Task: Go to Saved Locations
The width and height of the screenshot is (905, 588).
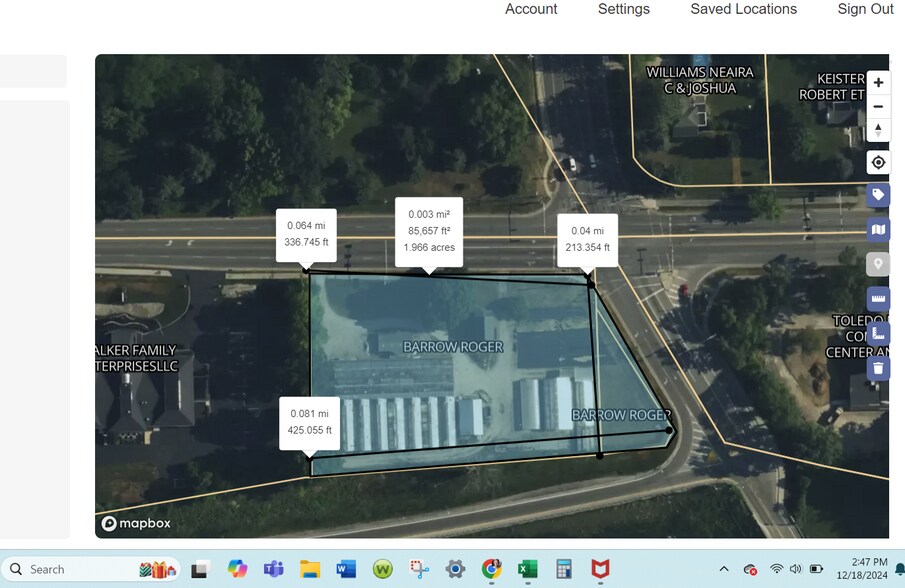Action: [x=743, y=9]
